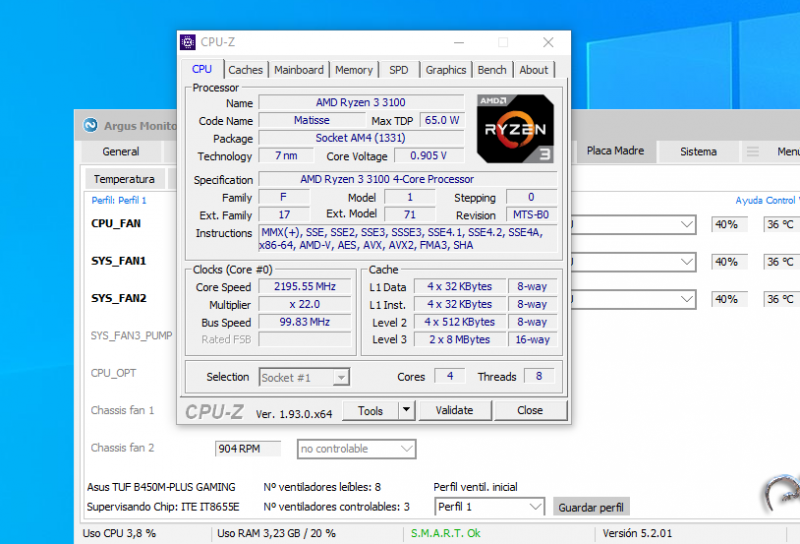
Task: Open the Mainboard tab in CPU-Z
Action: click(299, 70)
